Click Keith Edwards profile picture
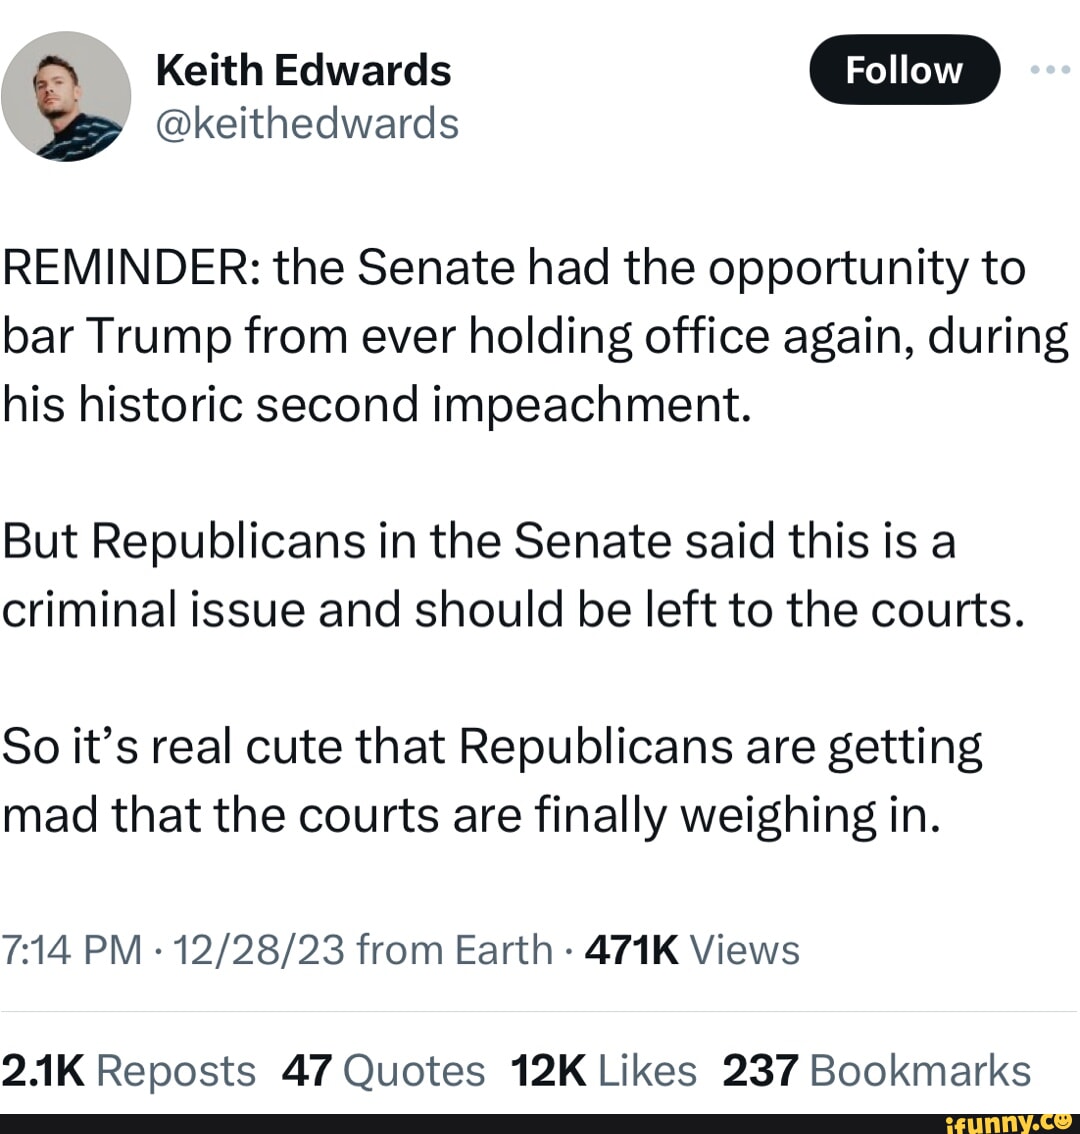The width and height of the screenshot is (1080, 1134). coord(65,96)
